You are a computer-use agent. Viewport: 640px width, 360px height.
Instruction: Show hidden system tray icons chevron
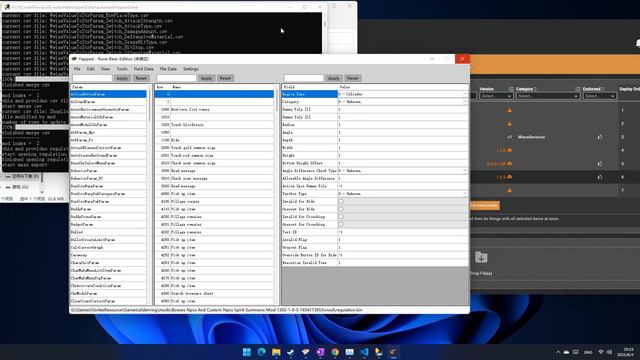point(558,352)
